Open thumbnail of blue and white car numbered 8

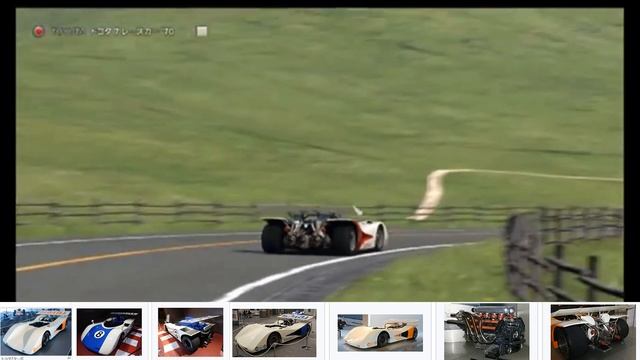click(109, 332)
